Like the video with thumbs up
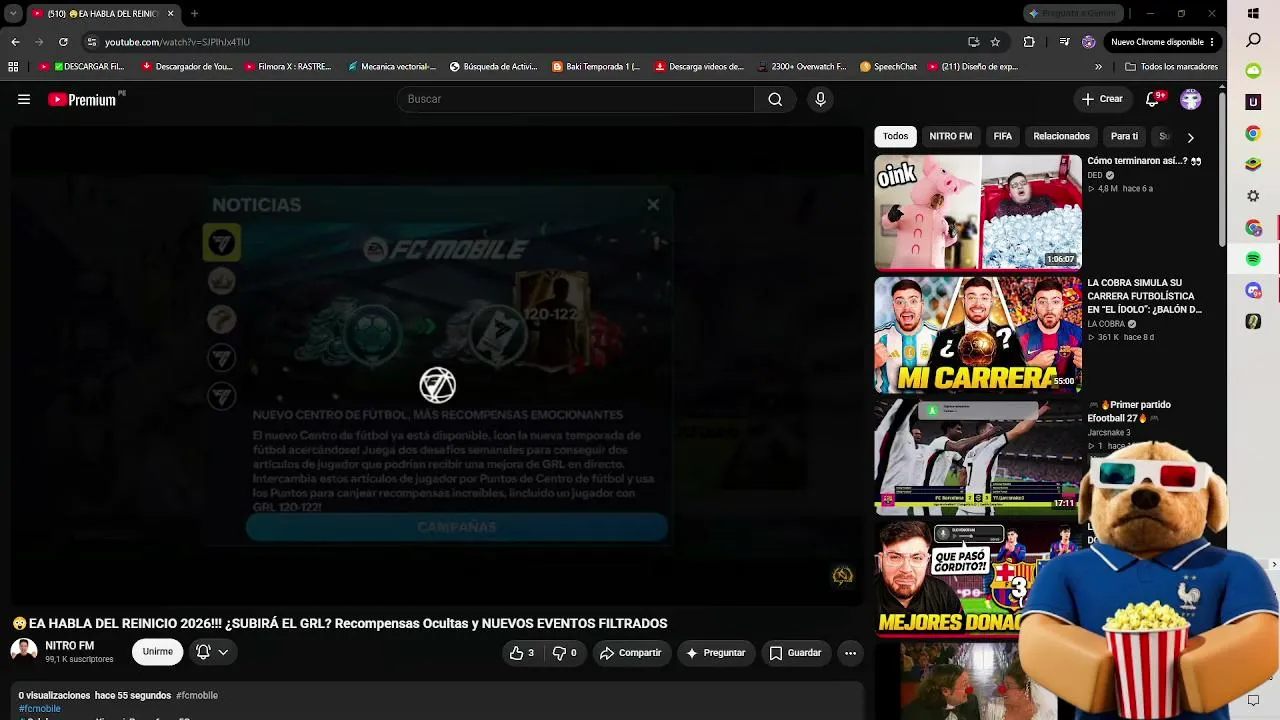The image size is (1280, 720). click(521, 653)
